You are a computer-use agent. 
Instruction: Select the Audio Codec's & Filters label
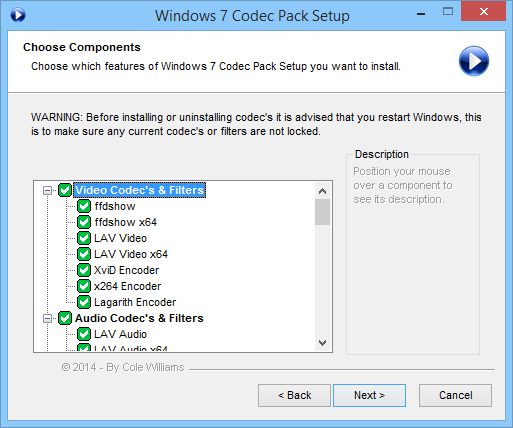pos(139,318)
